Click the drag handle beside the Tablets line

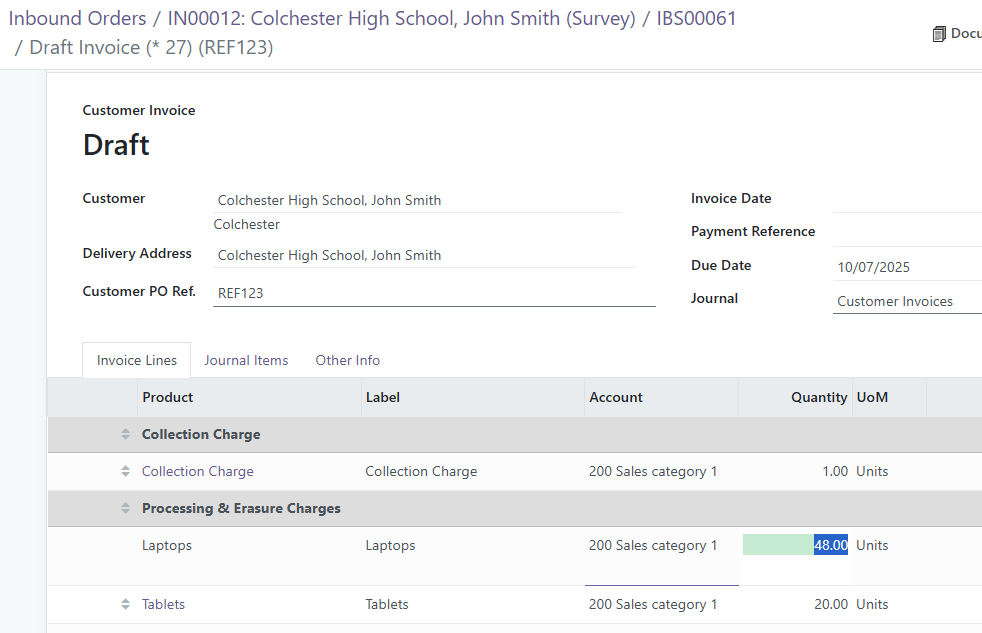point(125,604)
